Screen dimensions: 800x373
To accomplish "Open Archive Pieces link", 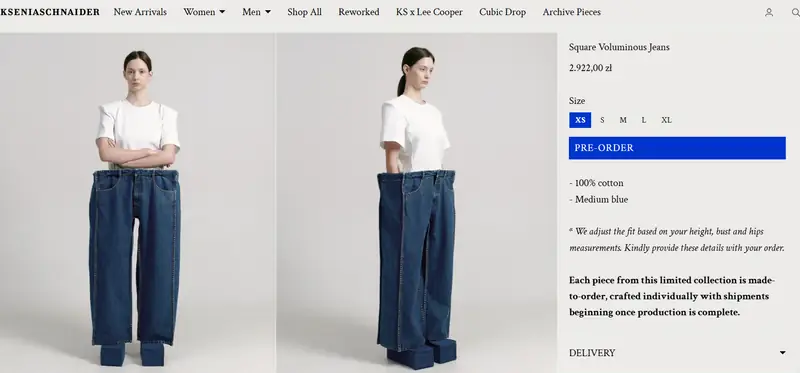I will click(571, 12).
